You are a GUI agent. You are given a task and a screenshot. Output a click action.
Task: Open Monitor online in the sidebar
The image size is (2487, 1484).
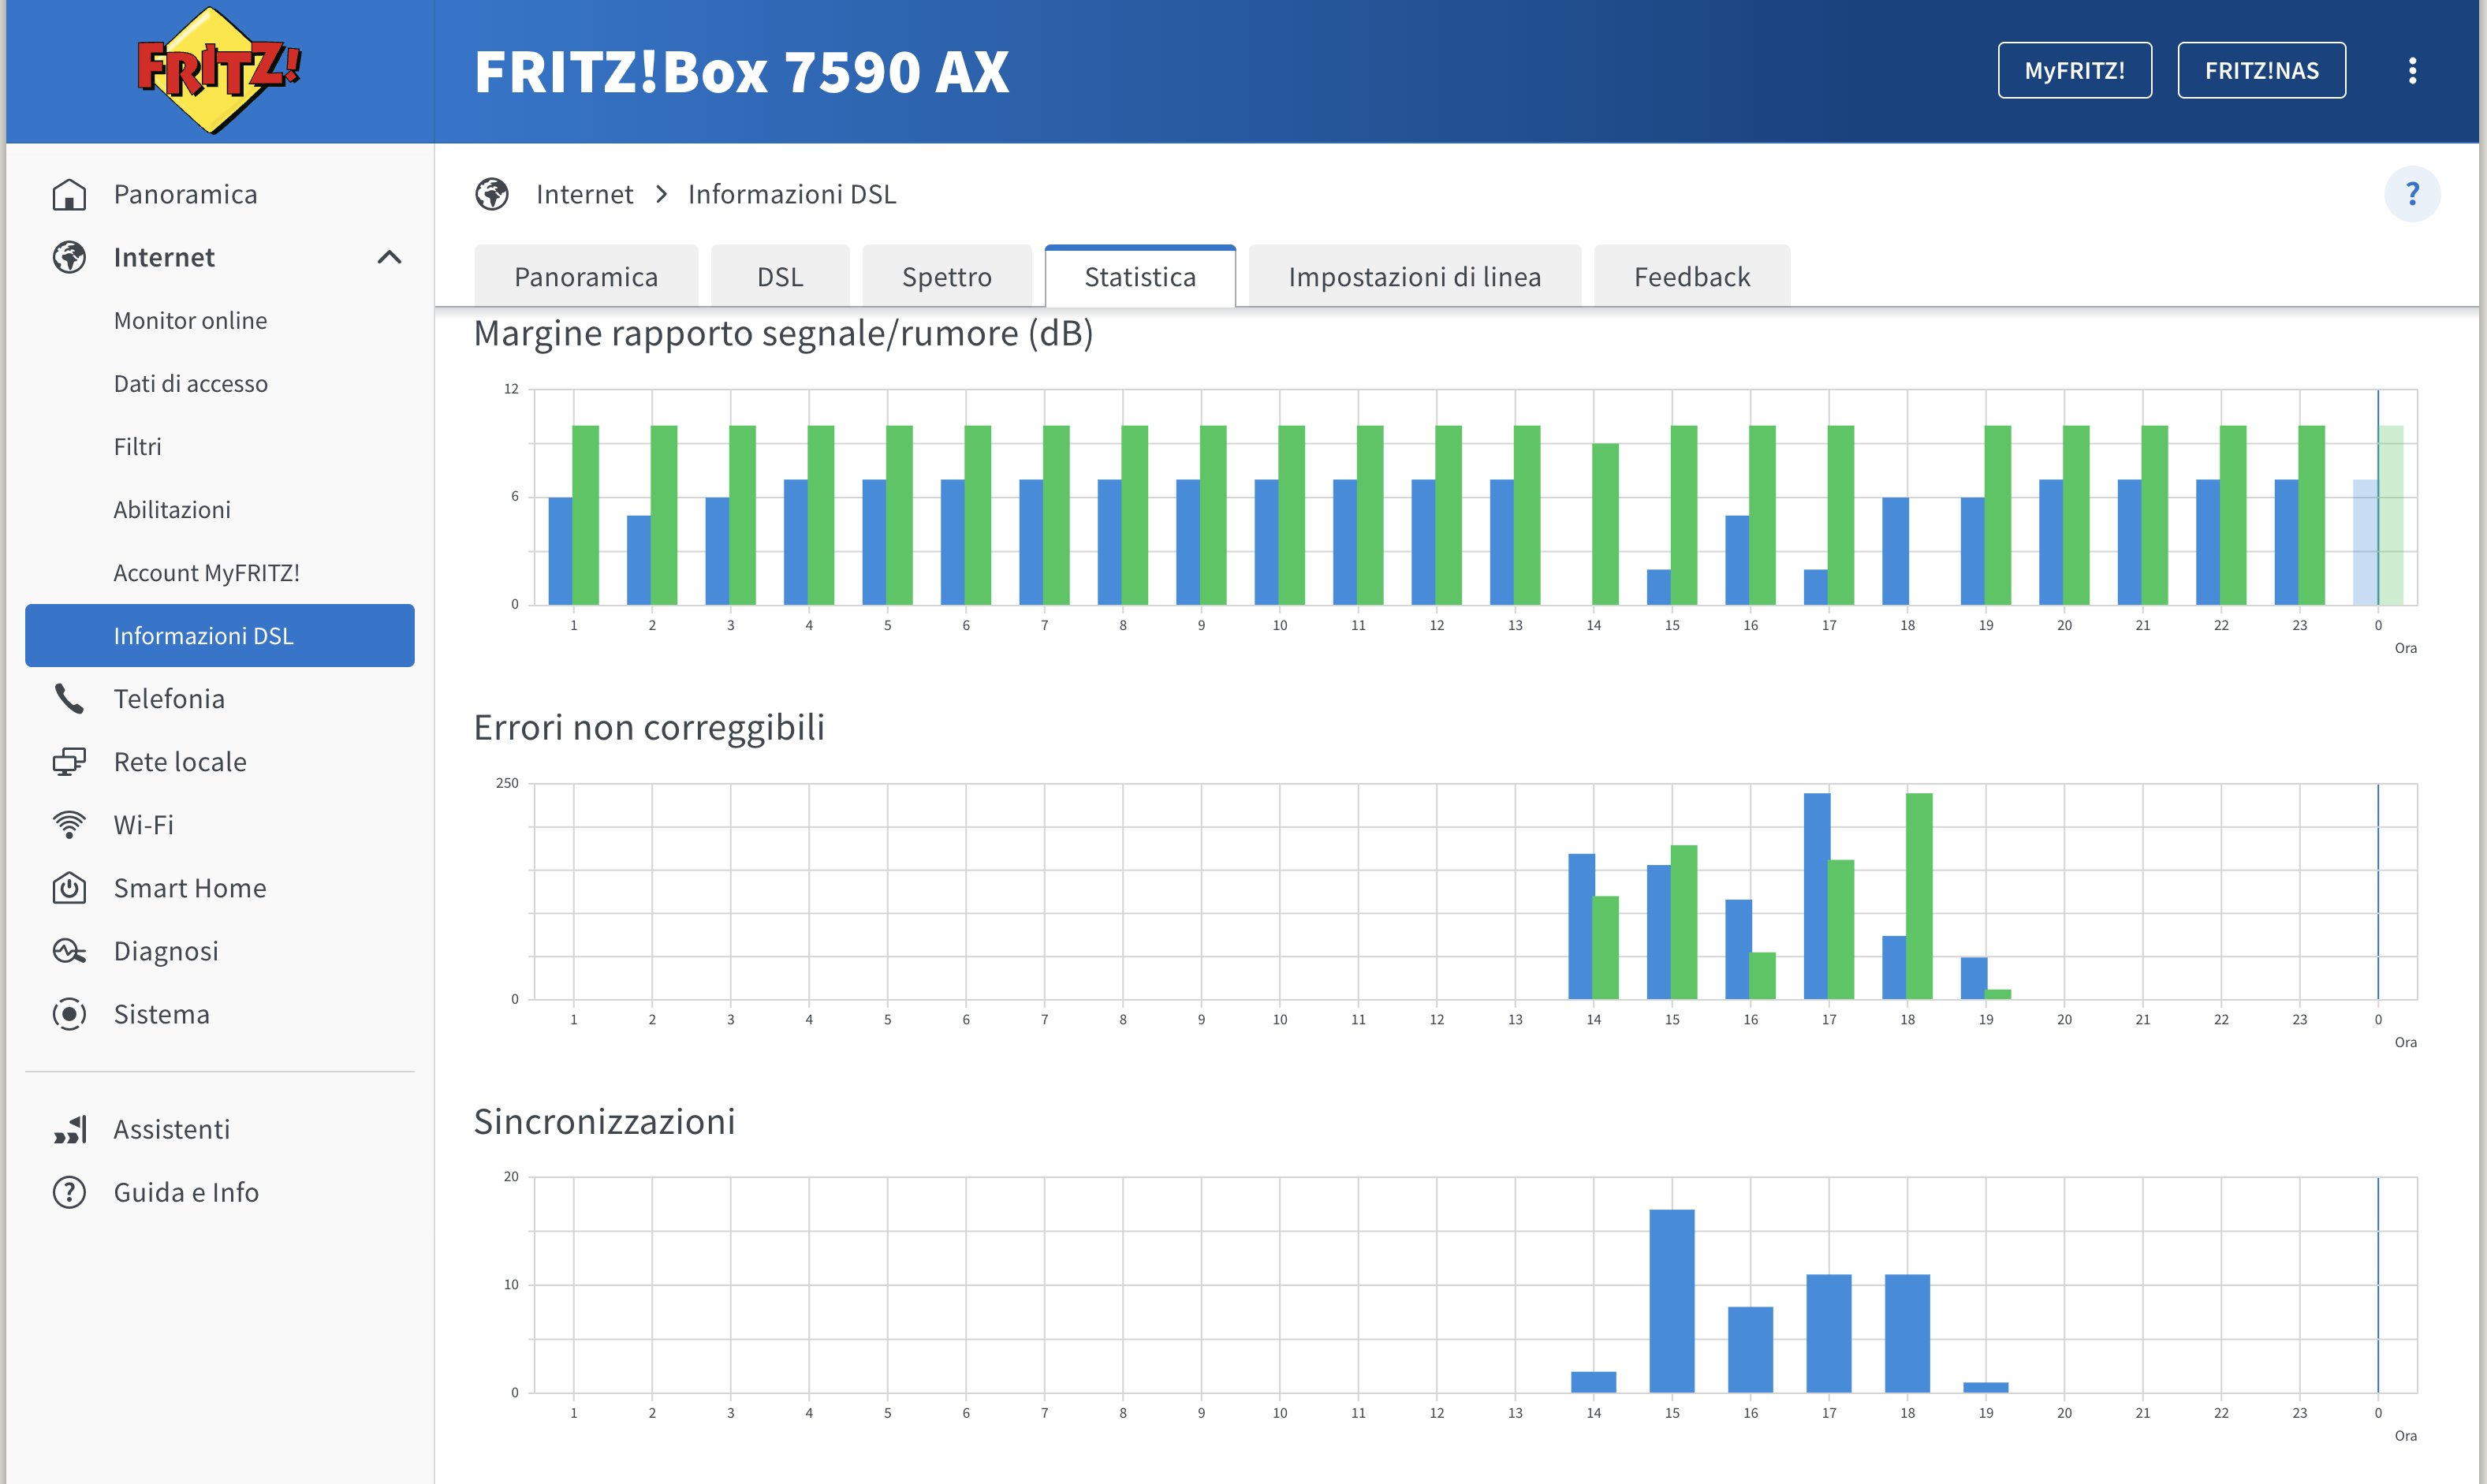220,320
